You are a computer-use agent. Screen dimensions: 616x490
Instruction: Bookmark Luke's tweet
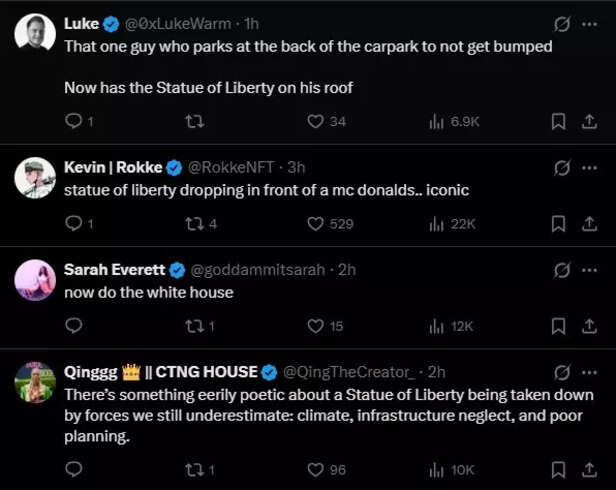[559, 121]
